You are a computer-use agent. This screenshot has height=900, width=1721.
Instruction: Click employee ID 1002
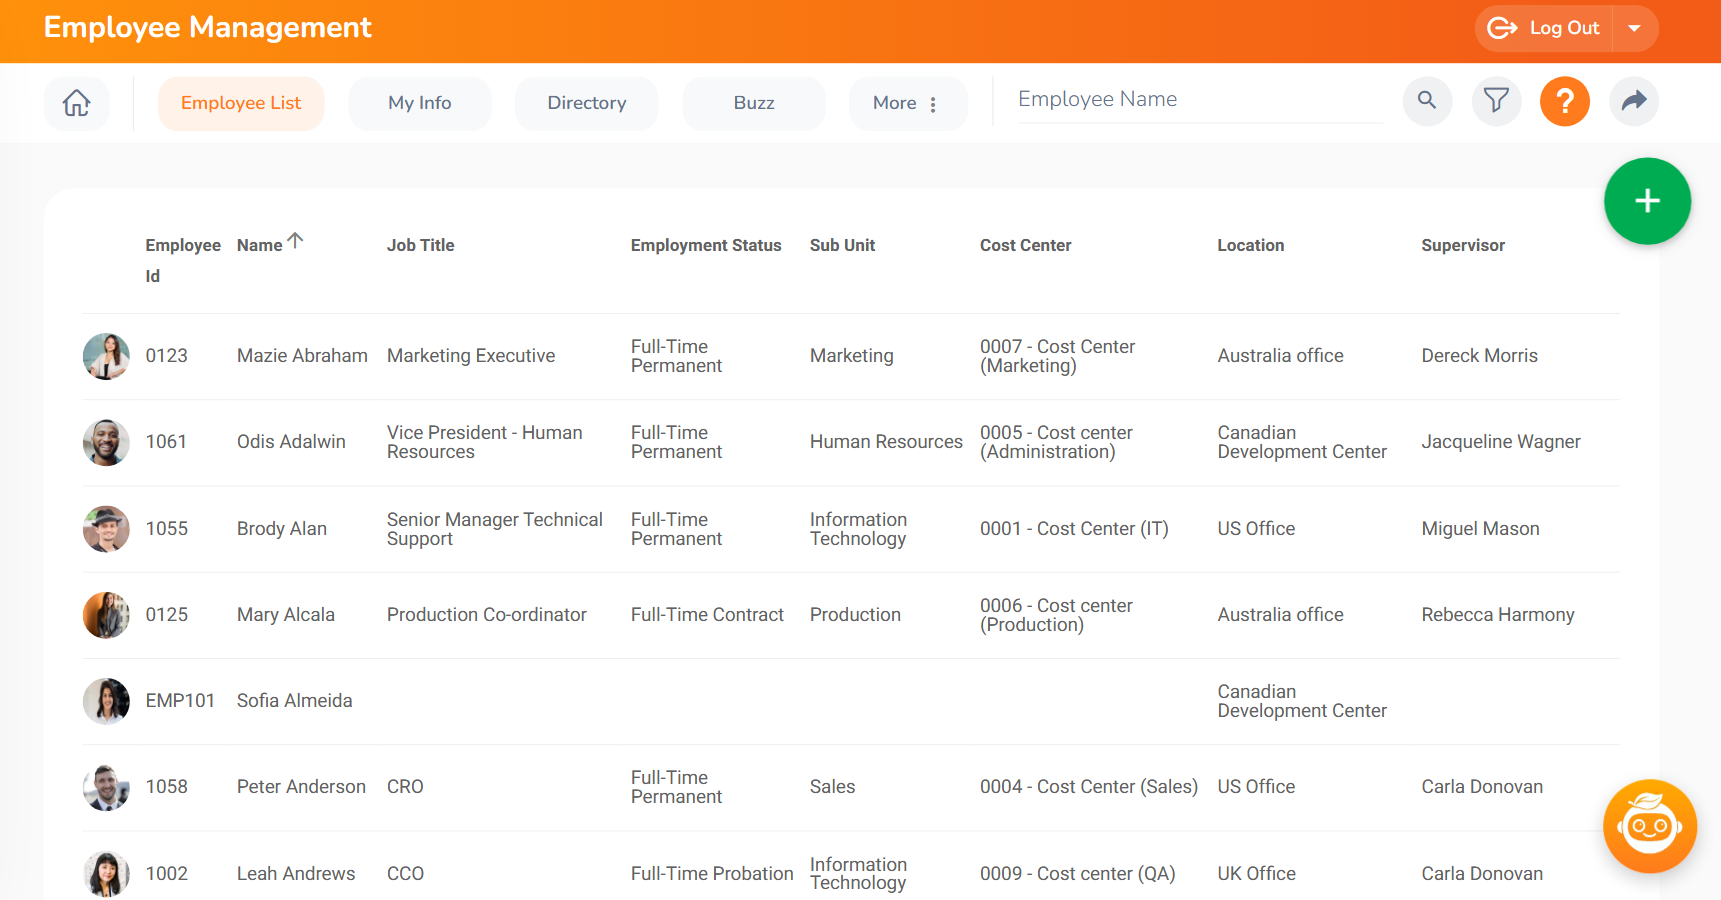tap(166, 874)
